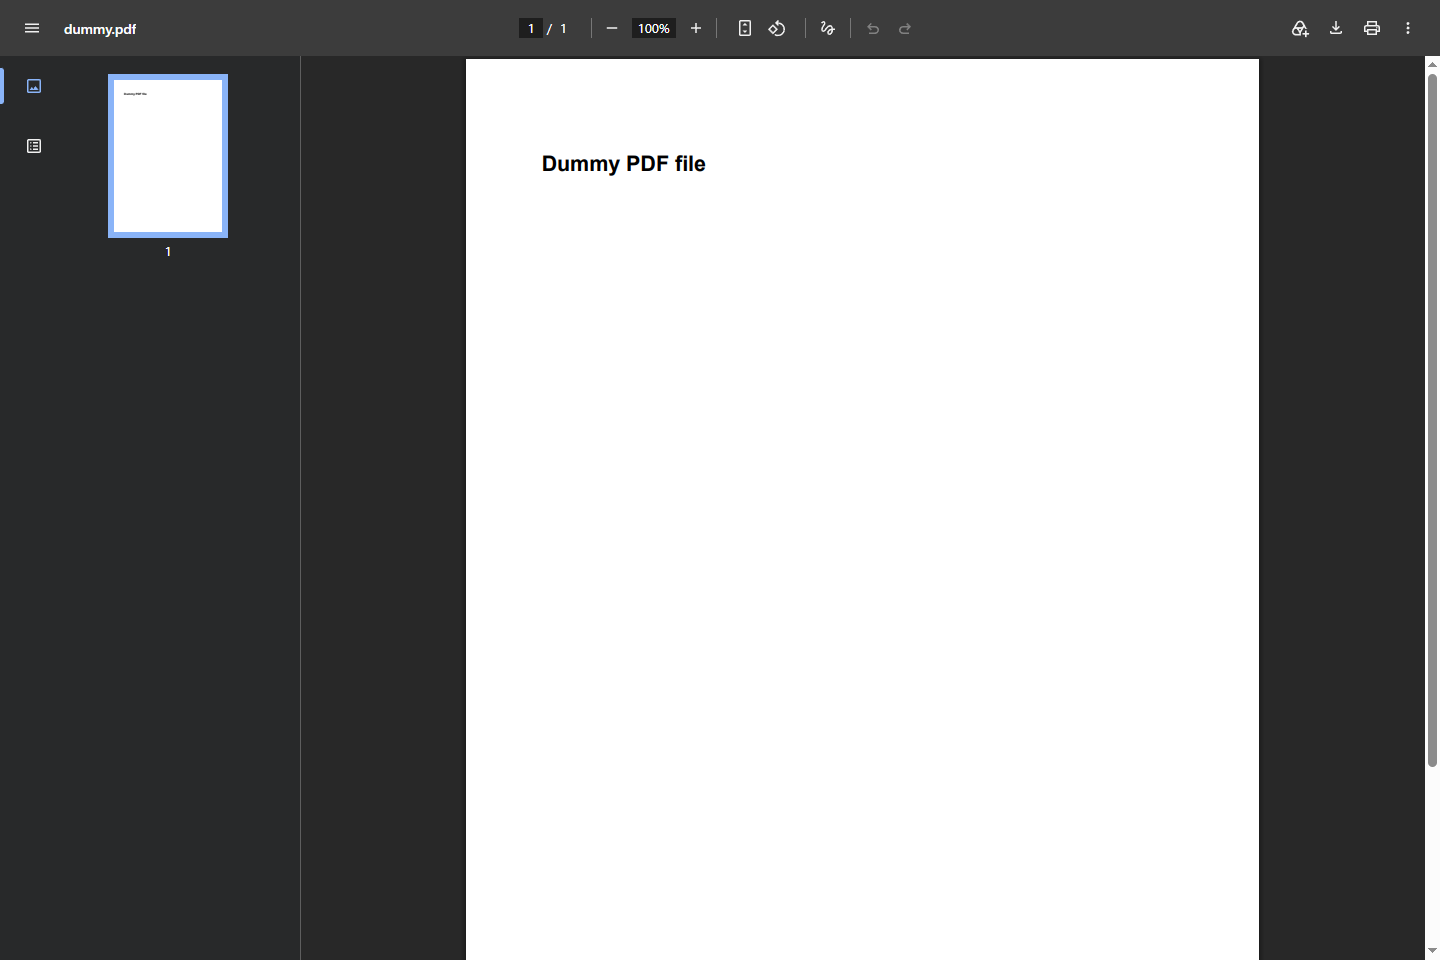Click the vertical scrollbar thumb
The width and height of the screenshot is (1440, 960).
coord(1432,420)
